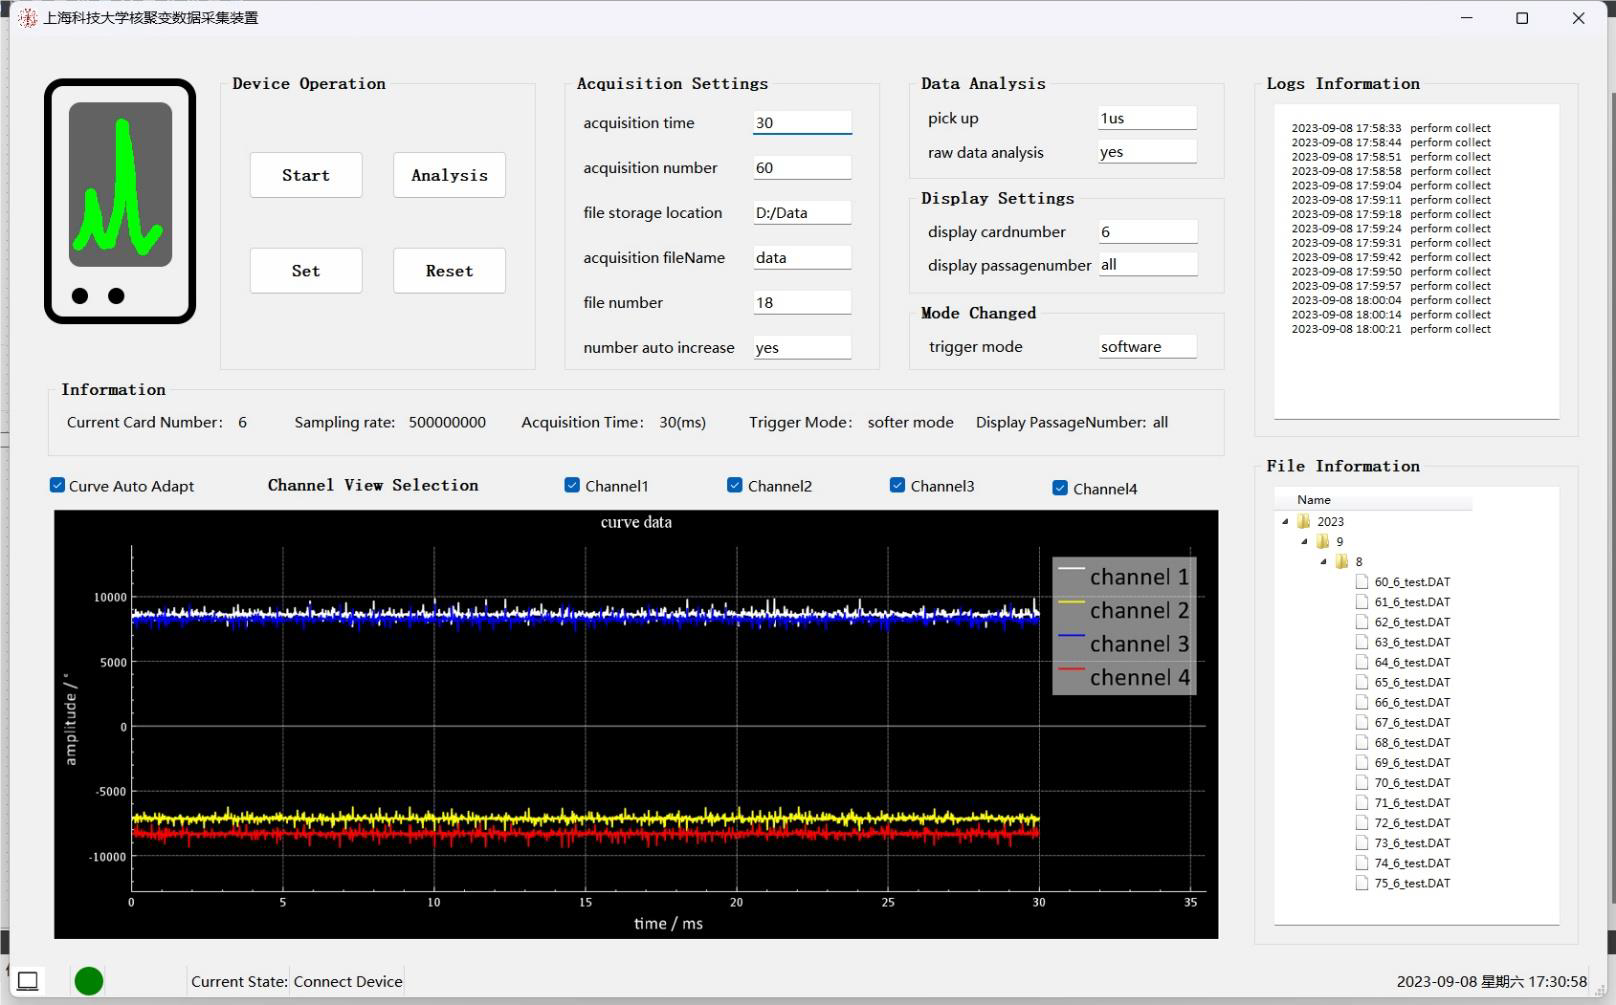Click the Sampling rate 500000000 value
Viewport: 1616px width, 1005px height.
(447, 422)
